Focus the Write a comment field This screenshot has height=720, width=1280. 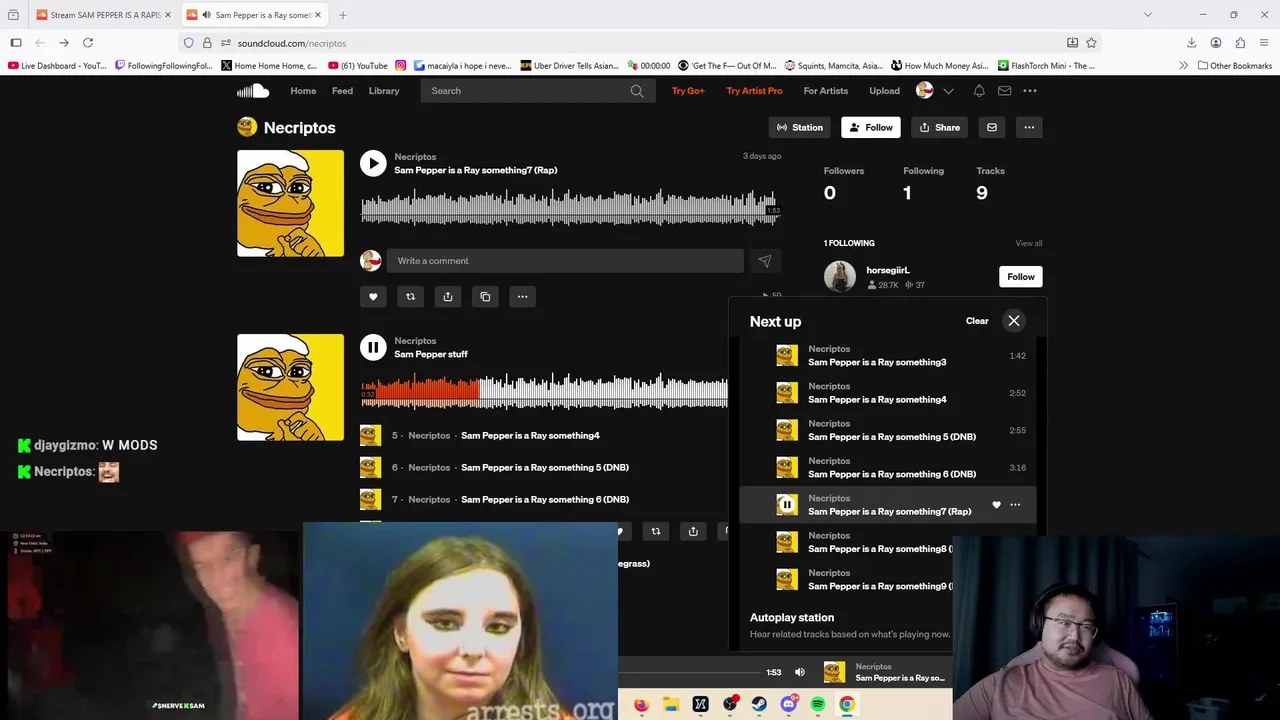pos(565,261)
